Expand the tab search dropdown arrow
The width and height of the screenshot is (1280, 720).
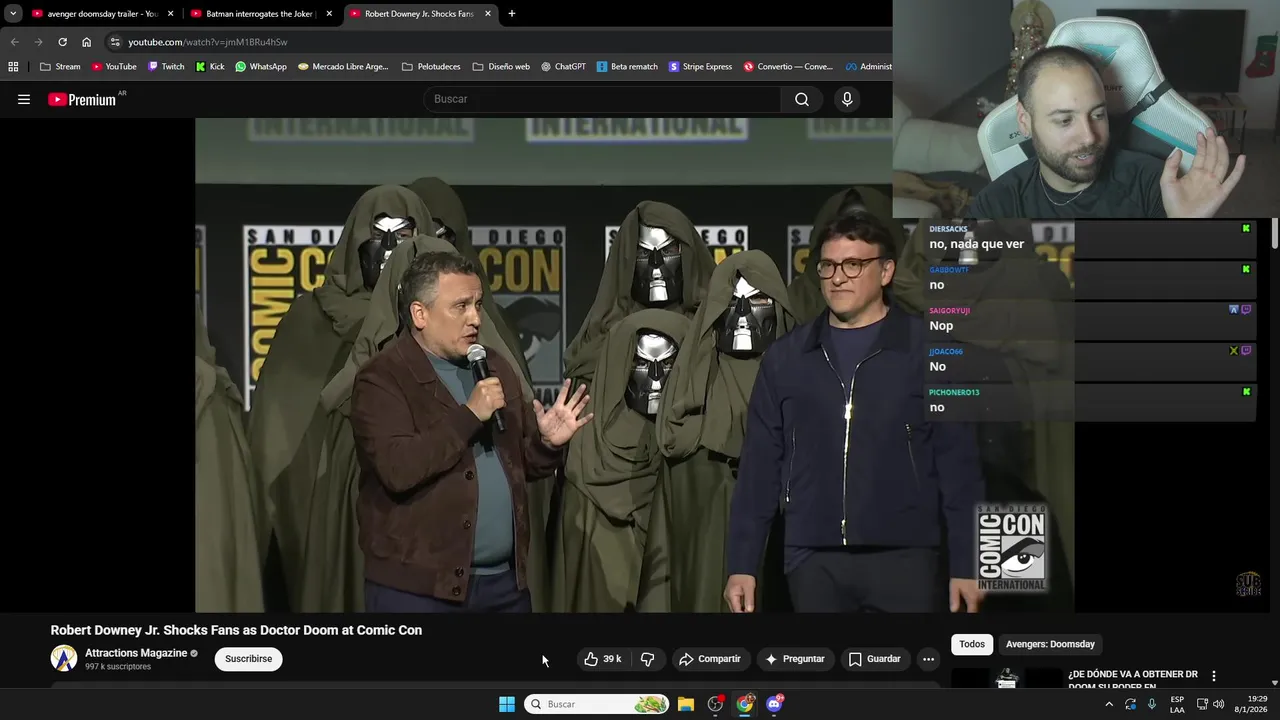point(13,14)
